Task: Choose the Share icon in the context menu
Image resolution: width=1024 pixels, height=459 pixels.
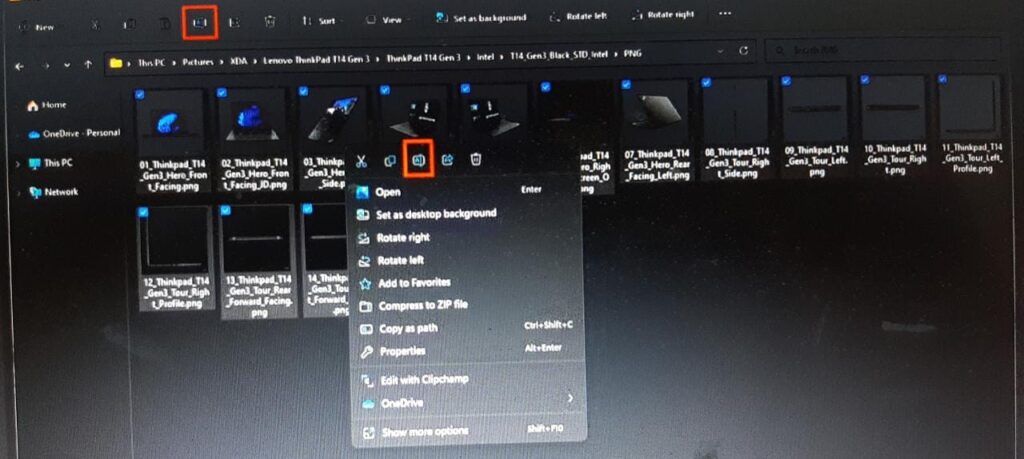Action: tap(448, 159)
